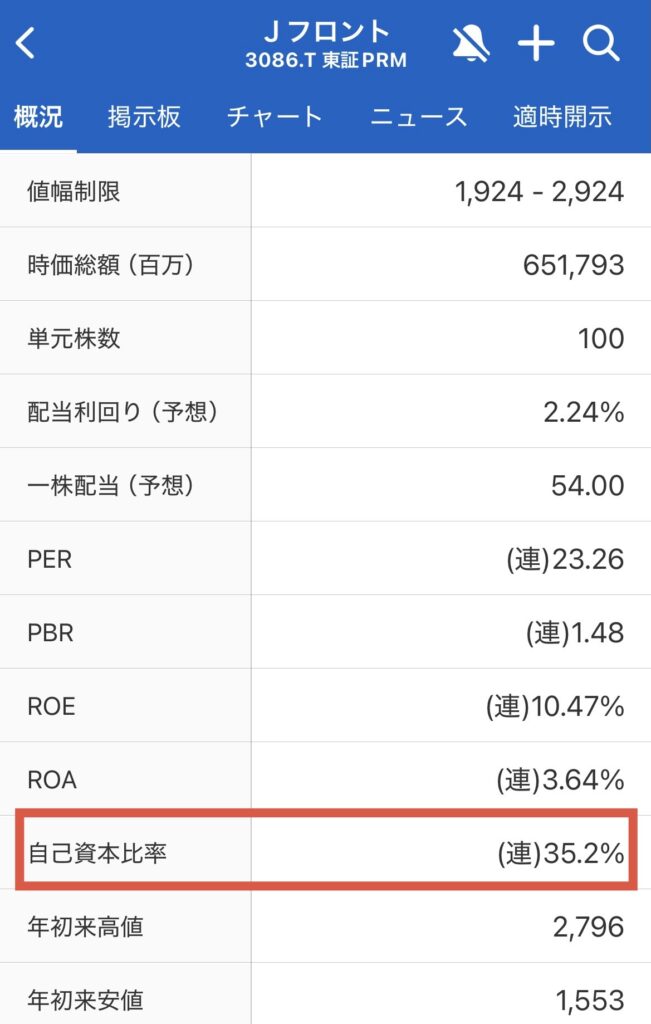The image size is (651, 1024).
Task: Tap the highlighted 自己資本比率 row
Action: click(325, 853)
